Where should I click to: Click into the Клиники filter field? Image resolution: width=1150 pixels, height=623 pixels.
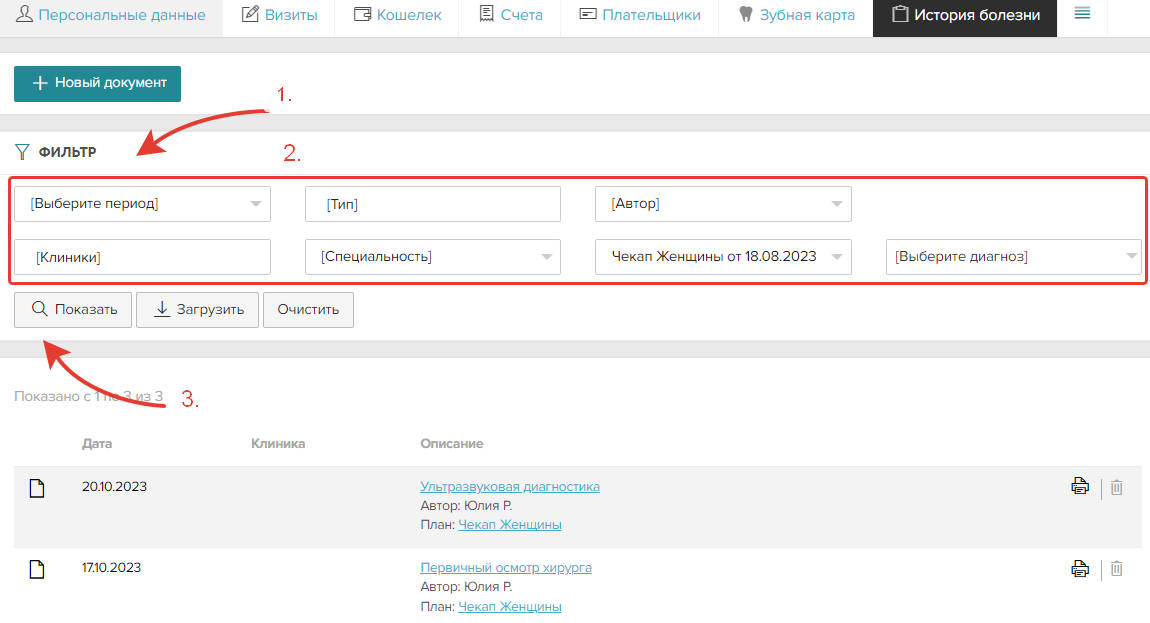tap(142, 257)
